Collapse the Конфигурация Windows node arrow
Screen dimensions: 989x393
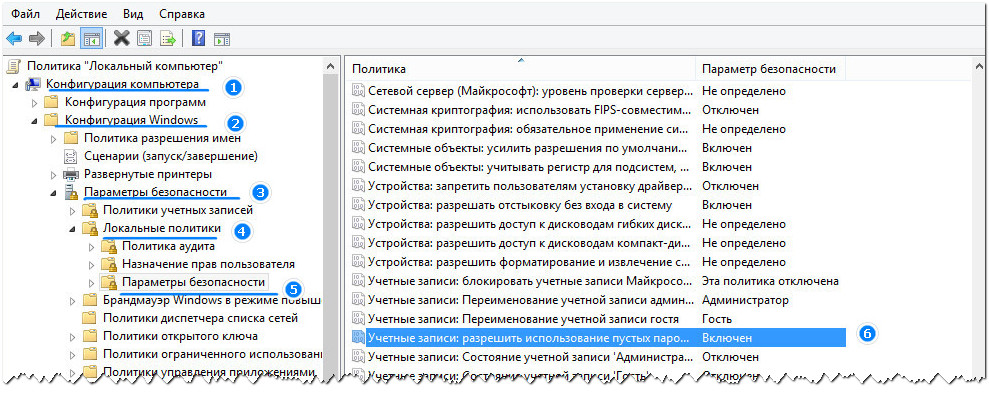pyautogui.click(x=34, y=121)
